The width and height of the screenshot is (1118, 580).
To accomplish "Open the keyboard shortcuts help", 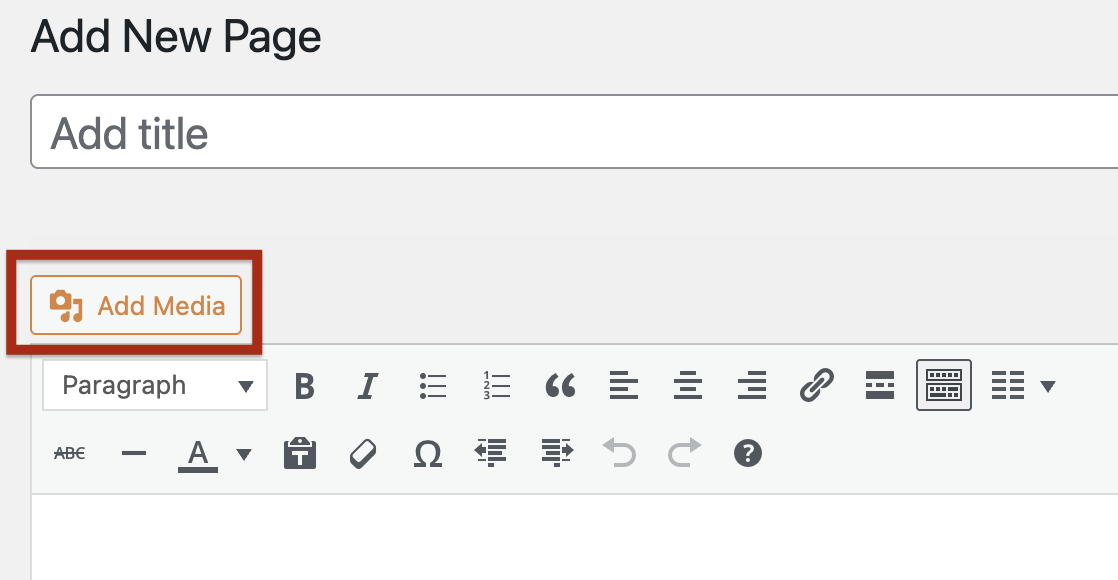I will coord(748,453).
